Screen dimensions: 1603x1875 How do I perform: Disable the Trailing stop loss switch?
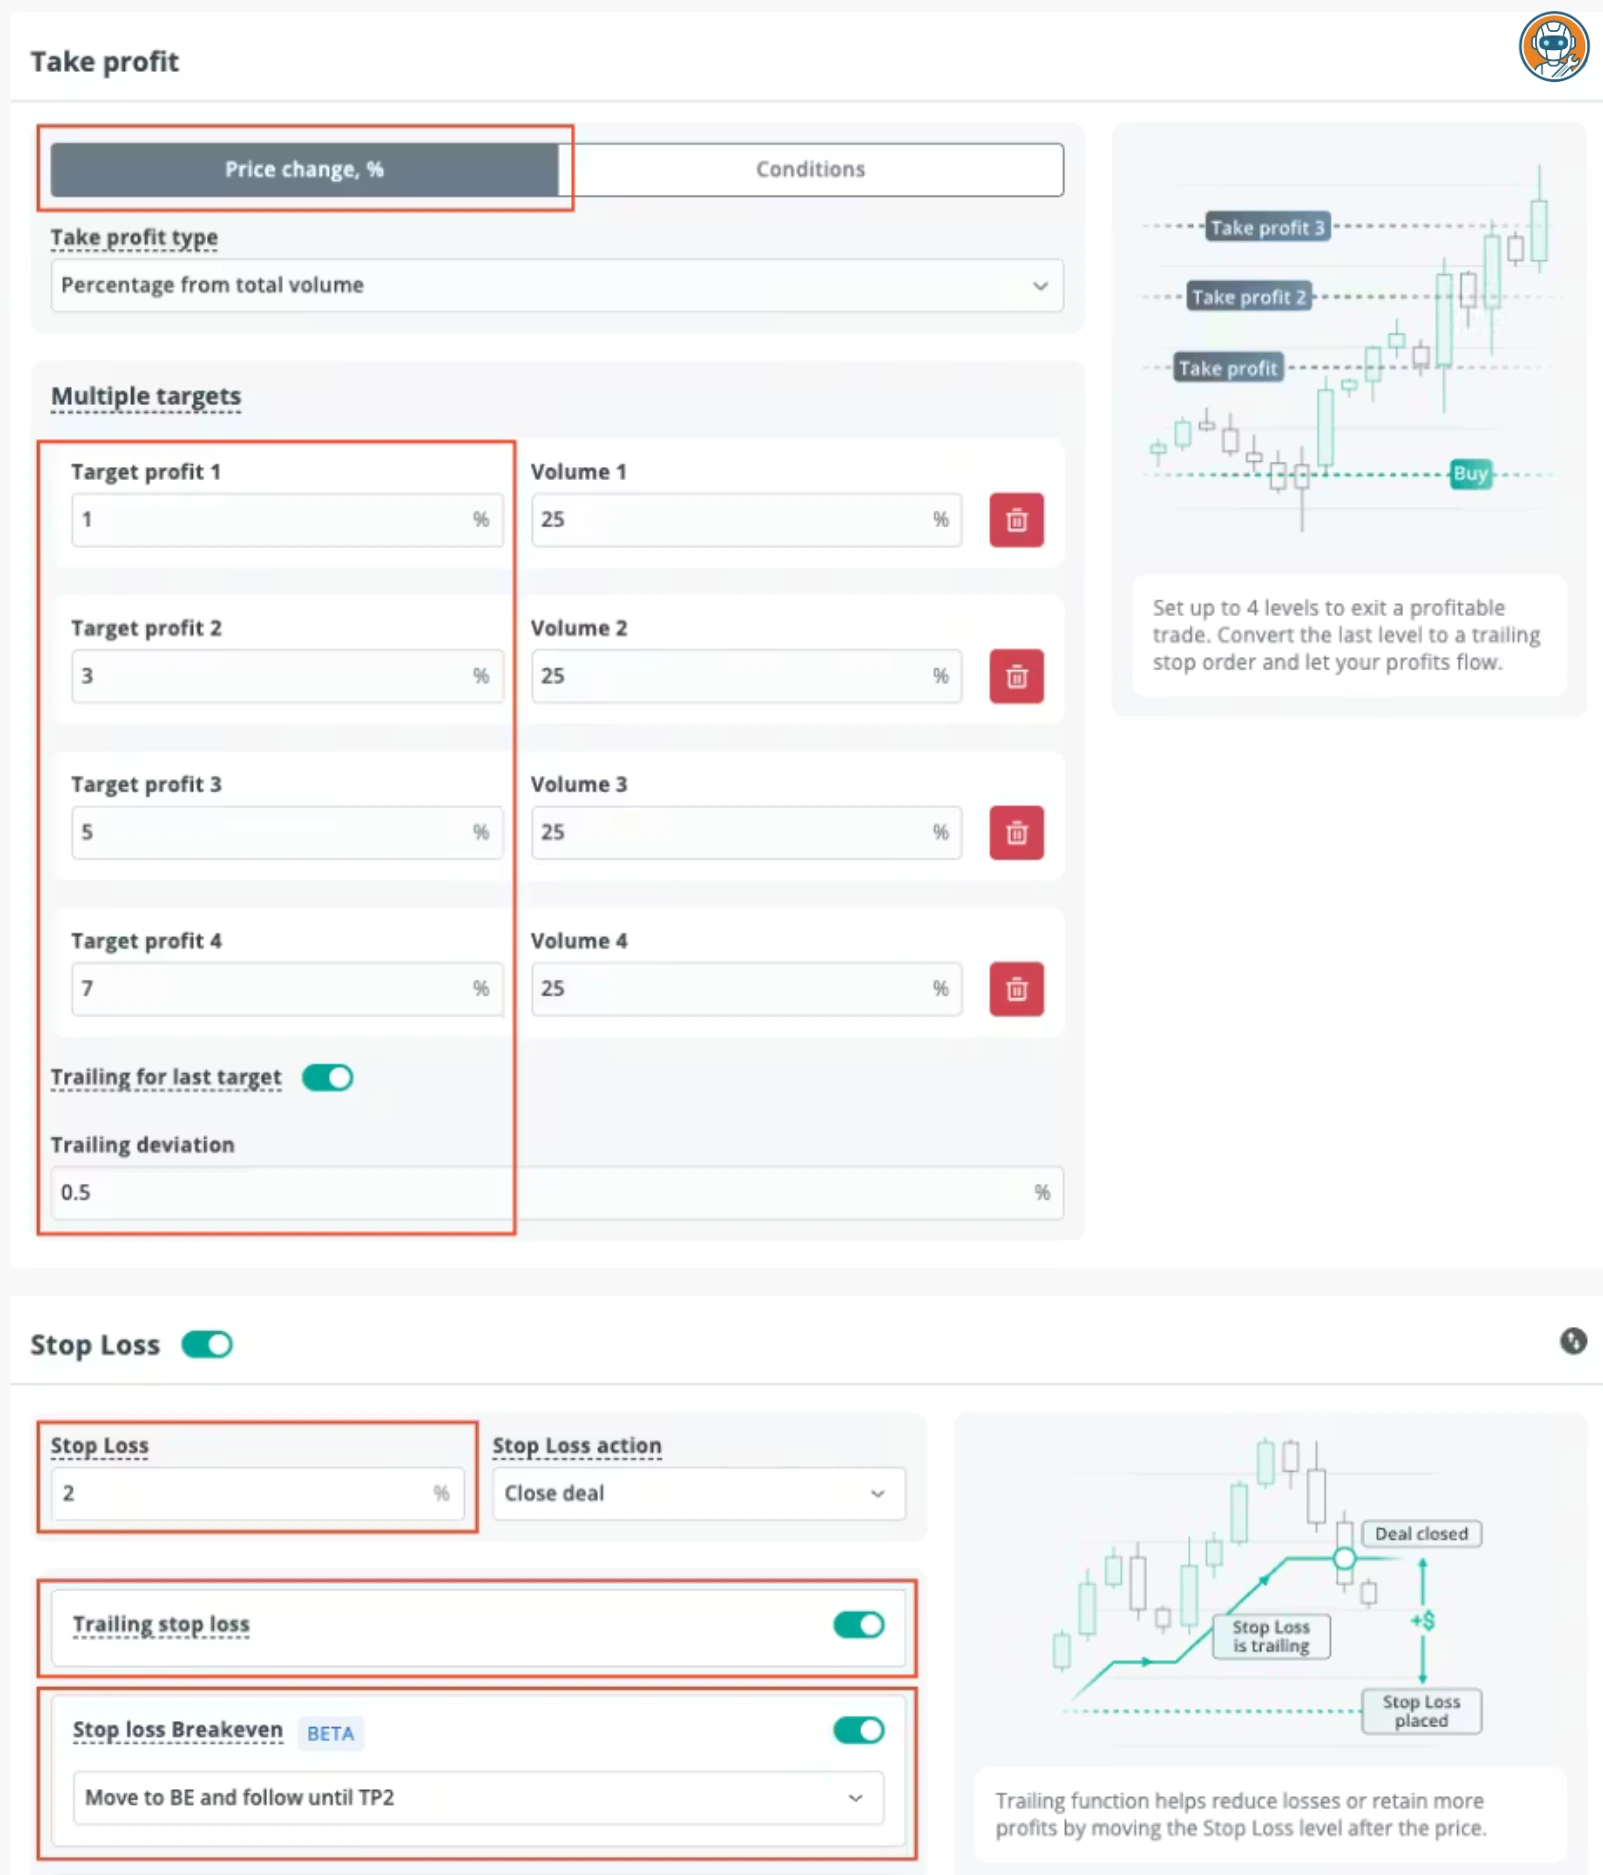point(859,1625)
